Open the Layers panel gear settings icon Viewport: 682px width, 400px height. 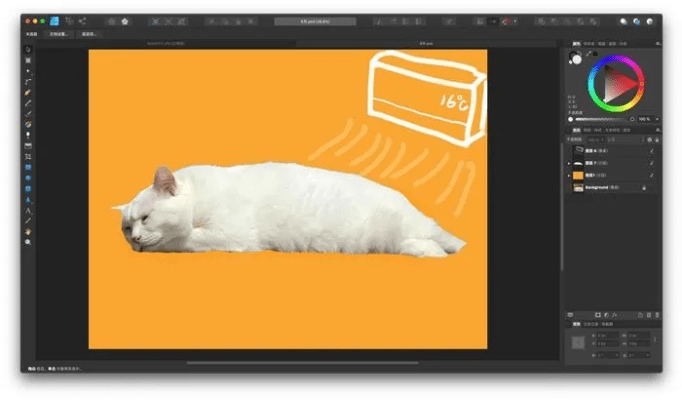click(x=649, y=140)
